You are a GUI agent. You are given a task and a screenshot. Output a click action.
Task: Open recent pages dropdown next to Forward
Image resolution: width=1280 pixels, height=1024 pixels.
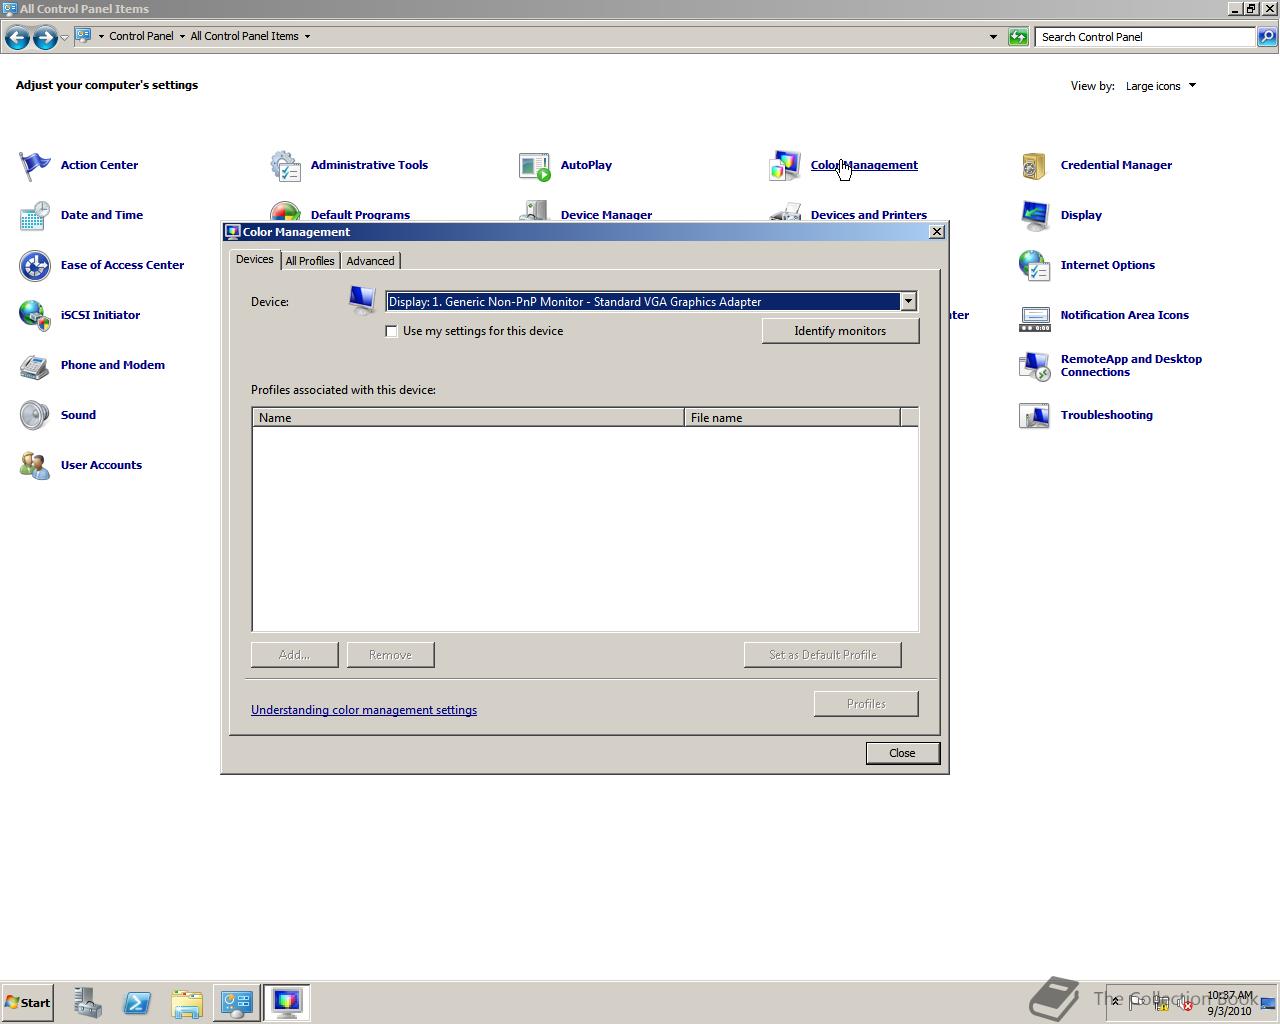pyautogui.click(x=64, y=37)
